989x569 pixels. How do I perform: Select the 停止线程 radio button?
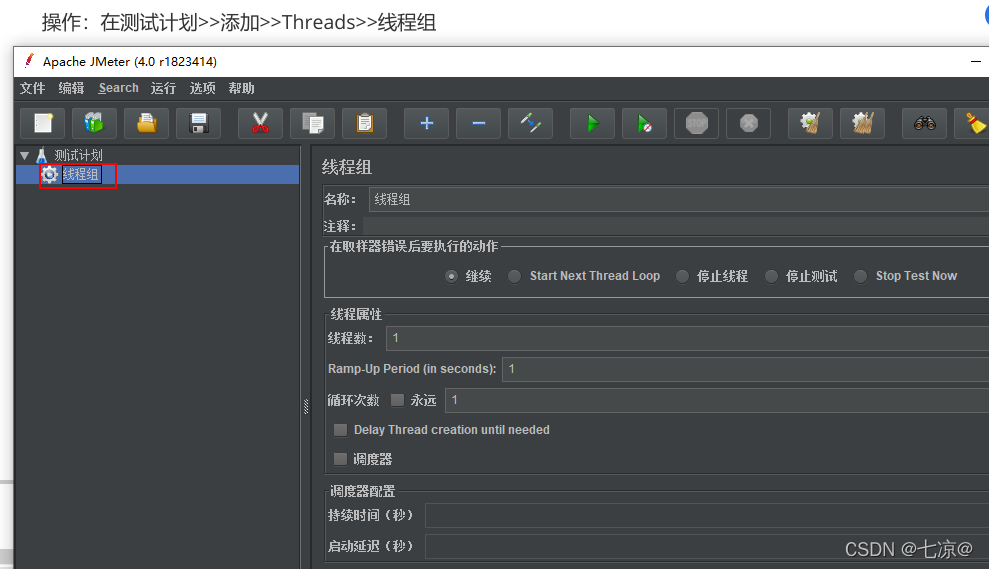(682, 276)
